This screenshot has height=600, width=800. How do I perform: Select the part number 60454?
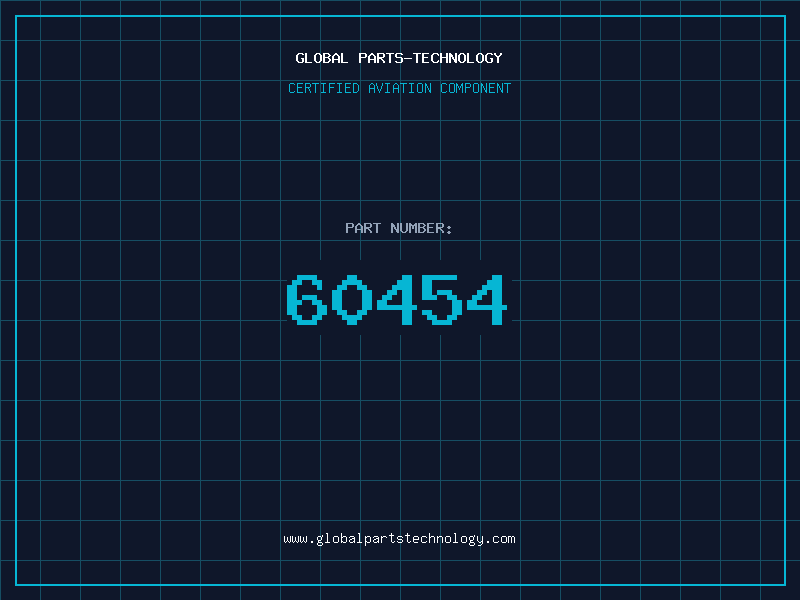tap(397, 299)
